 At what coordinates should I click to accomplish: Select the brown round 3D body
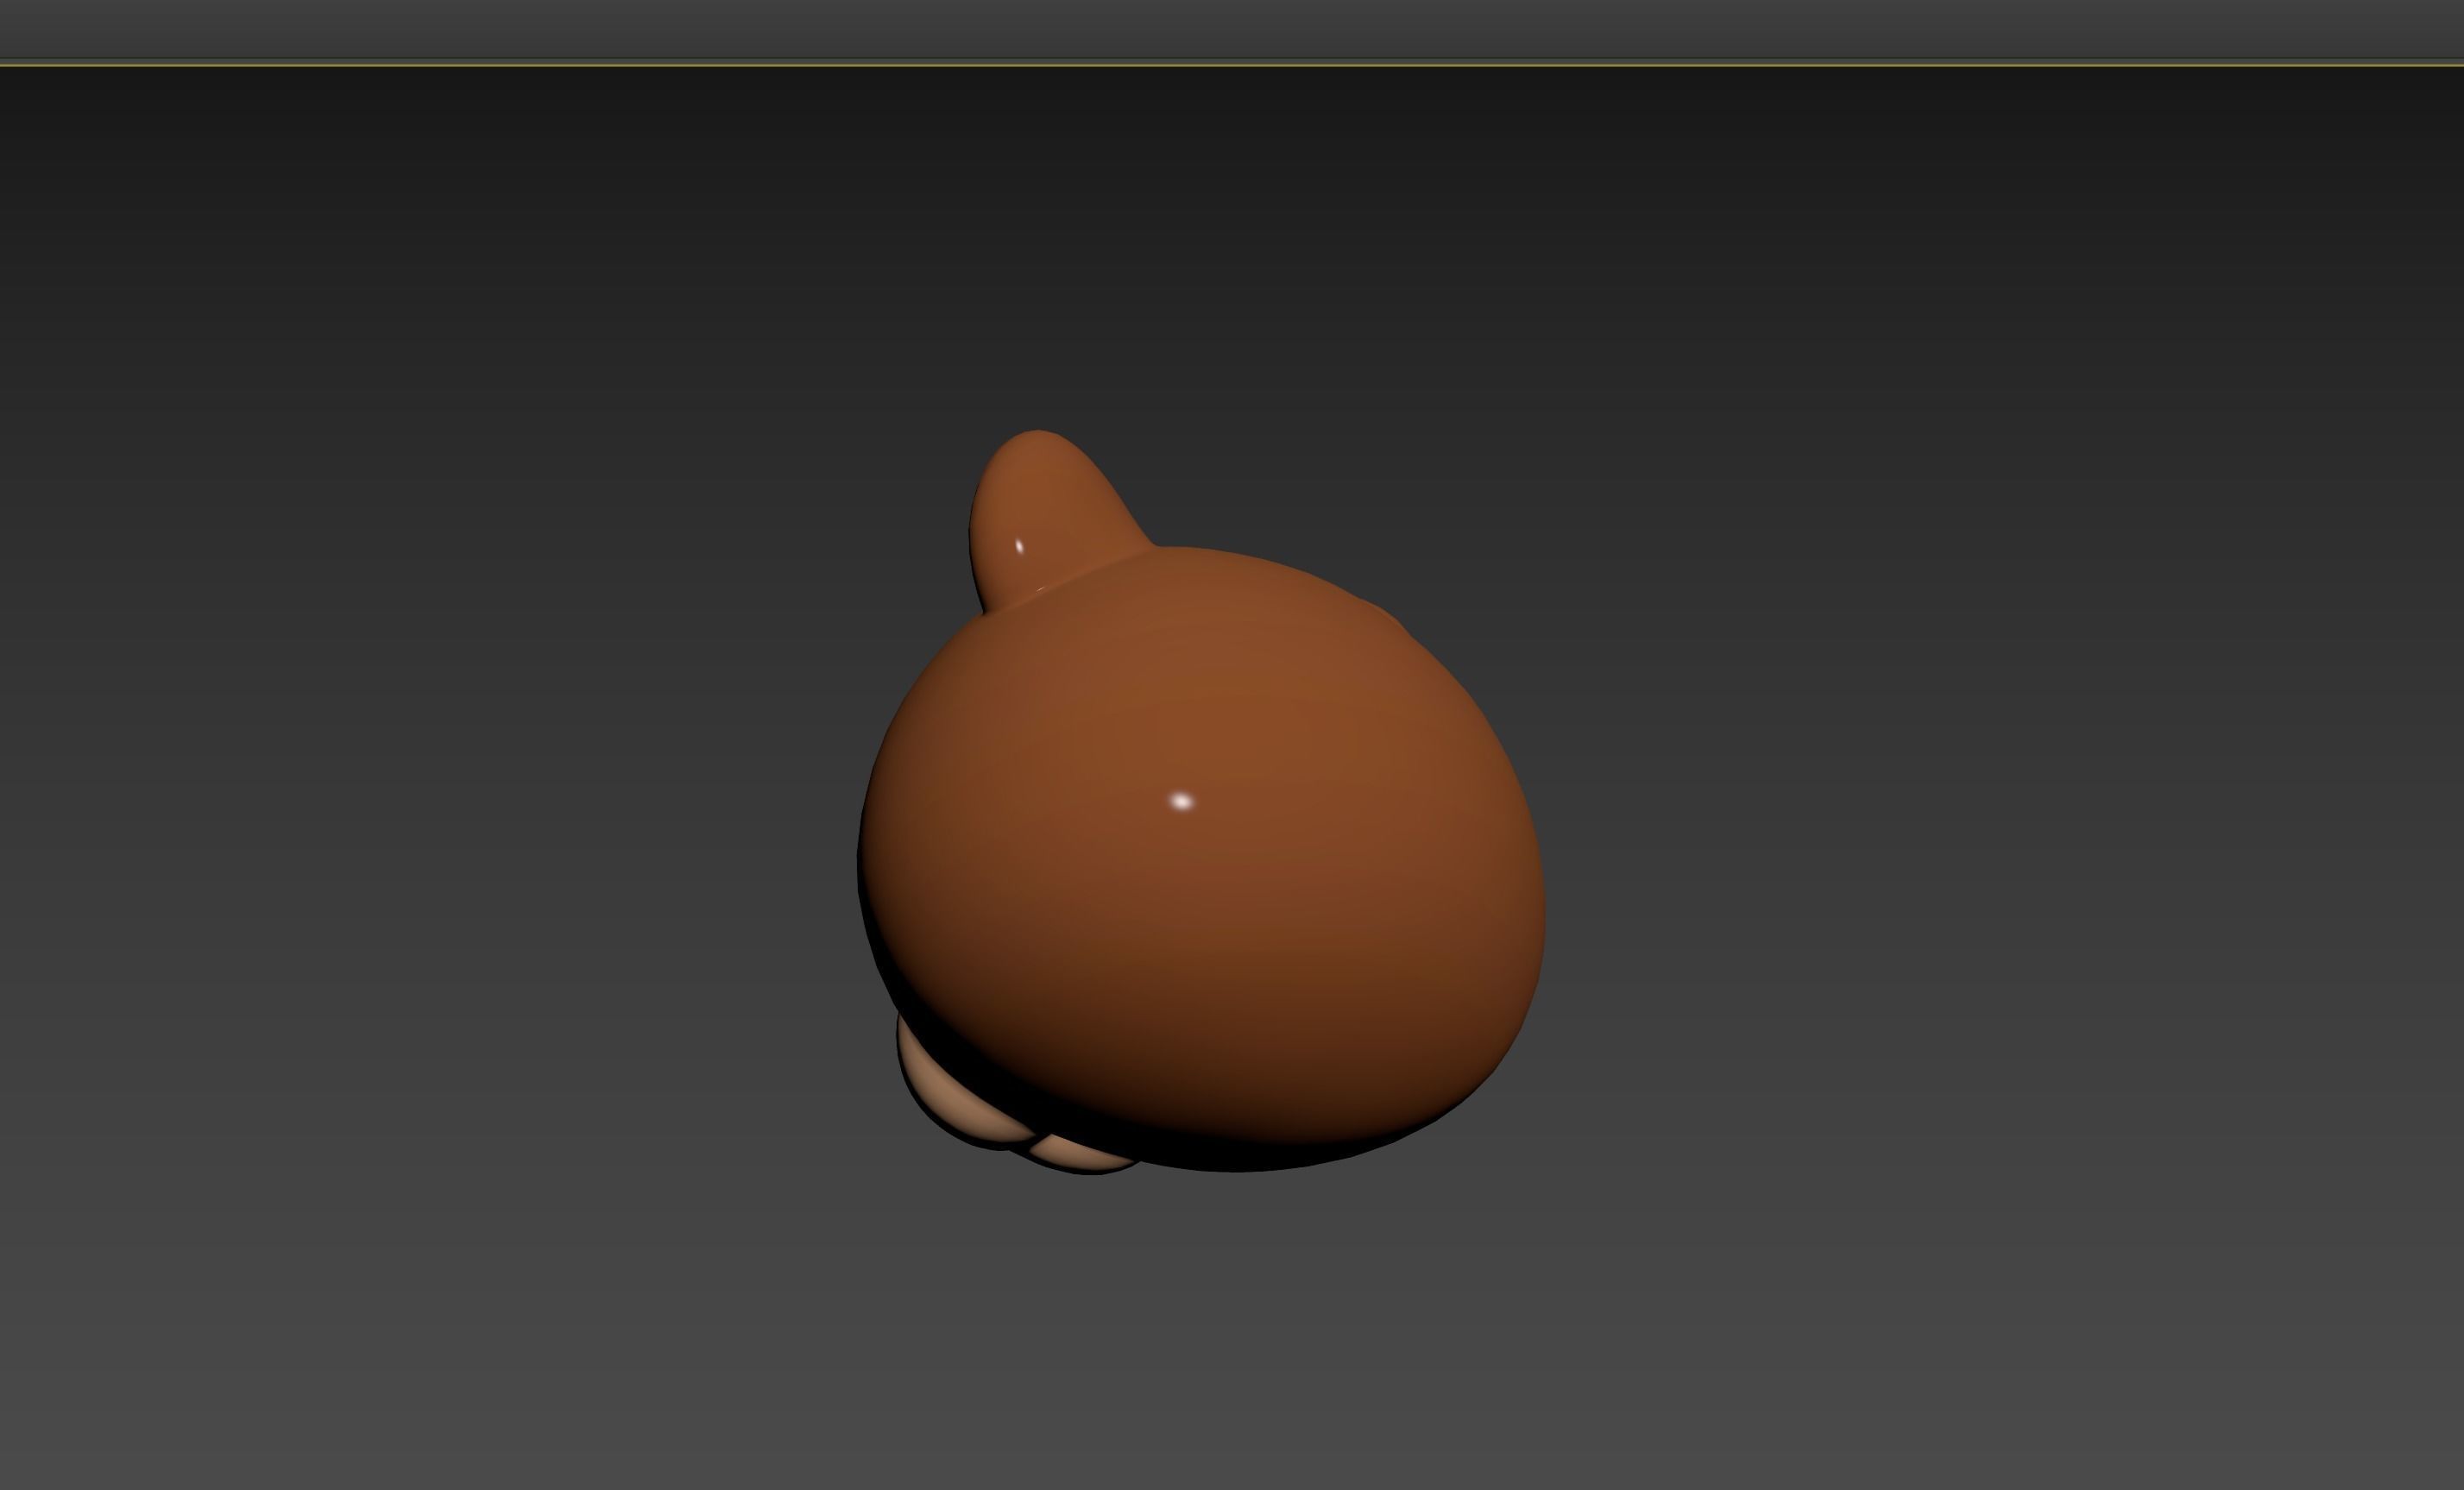click(x=1200, y=860)
